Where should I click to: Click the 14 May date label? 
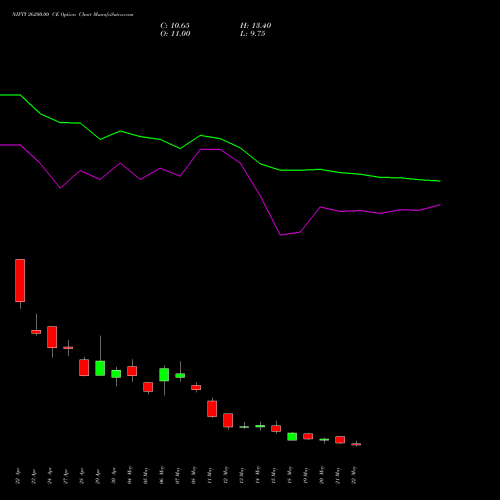[x=258, y=475]
